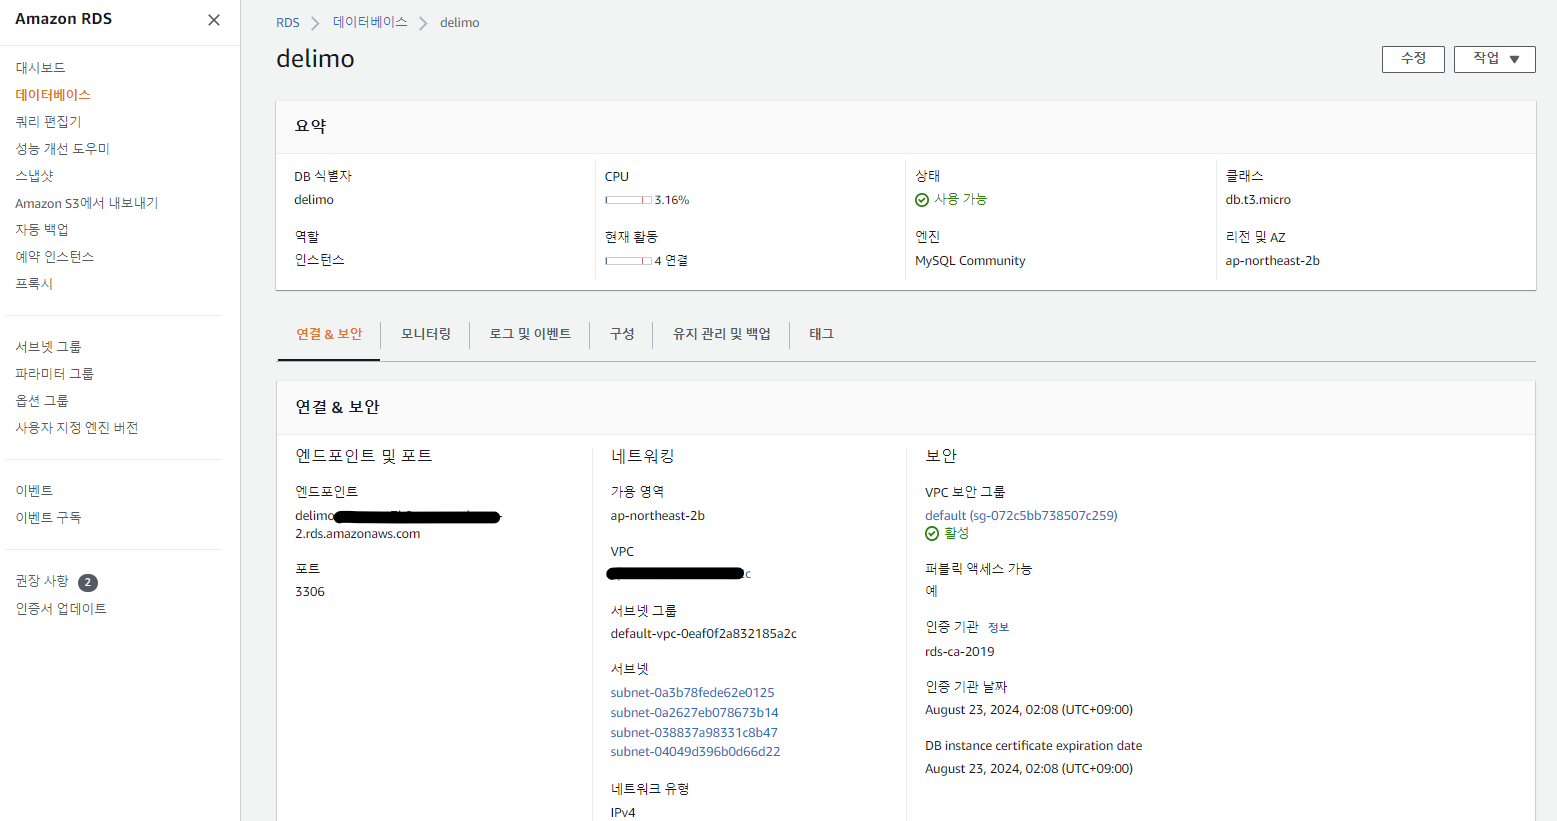The image size is (1557, 821).
Task: Open 이벤트 구독 in the sidebar
Action: (48, 518)
